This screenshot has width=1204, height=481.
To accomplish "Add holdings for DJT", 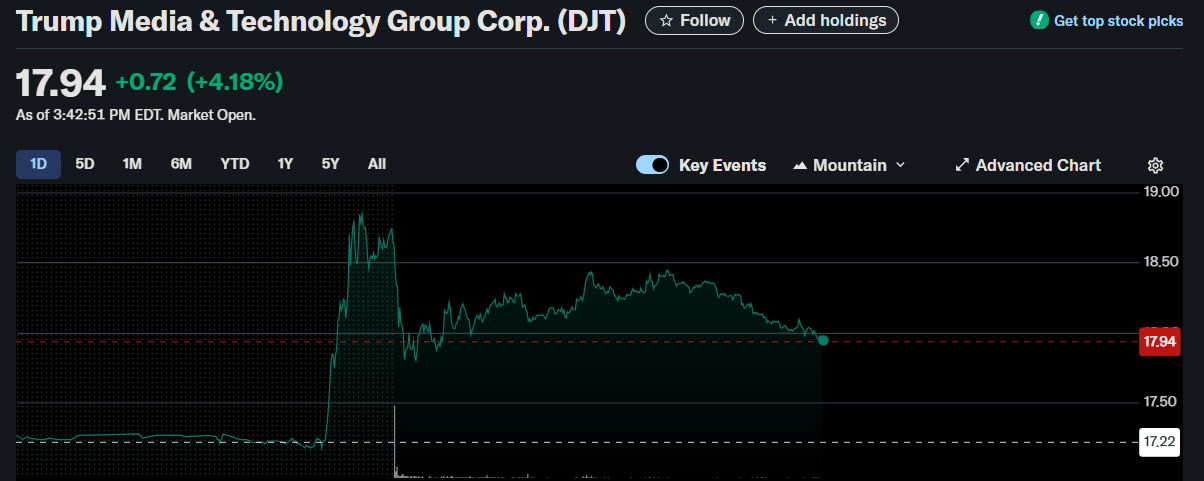I will point(826,20).
